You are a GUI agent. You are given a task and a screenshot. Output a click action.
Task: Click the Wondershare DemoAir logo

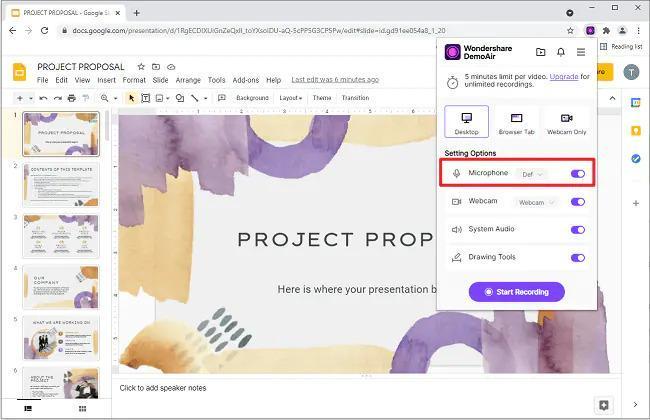pyautogui.click(x=453, y=52)
